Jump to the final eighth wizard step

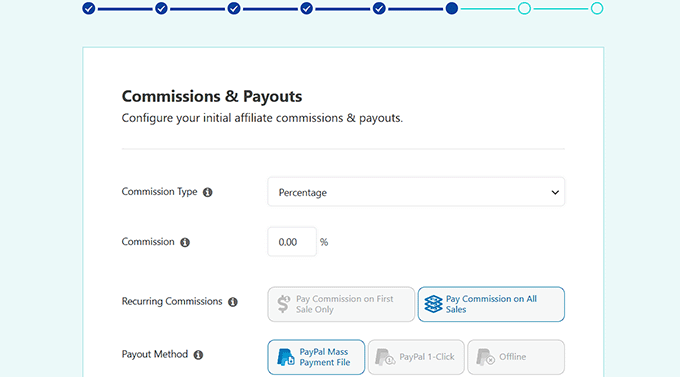point(597,8)
